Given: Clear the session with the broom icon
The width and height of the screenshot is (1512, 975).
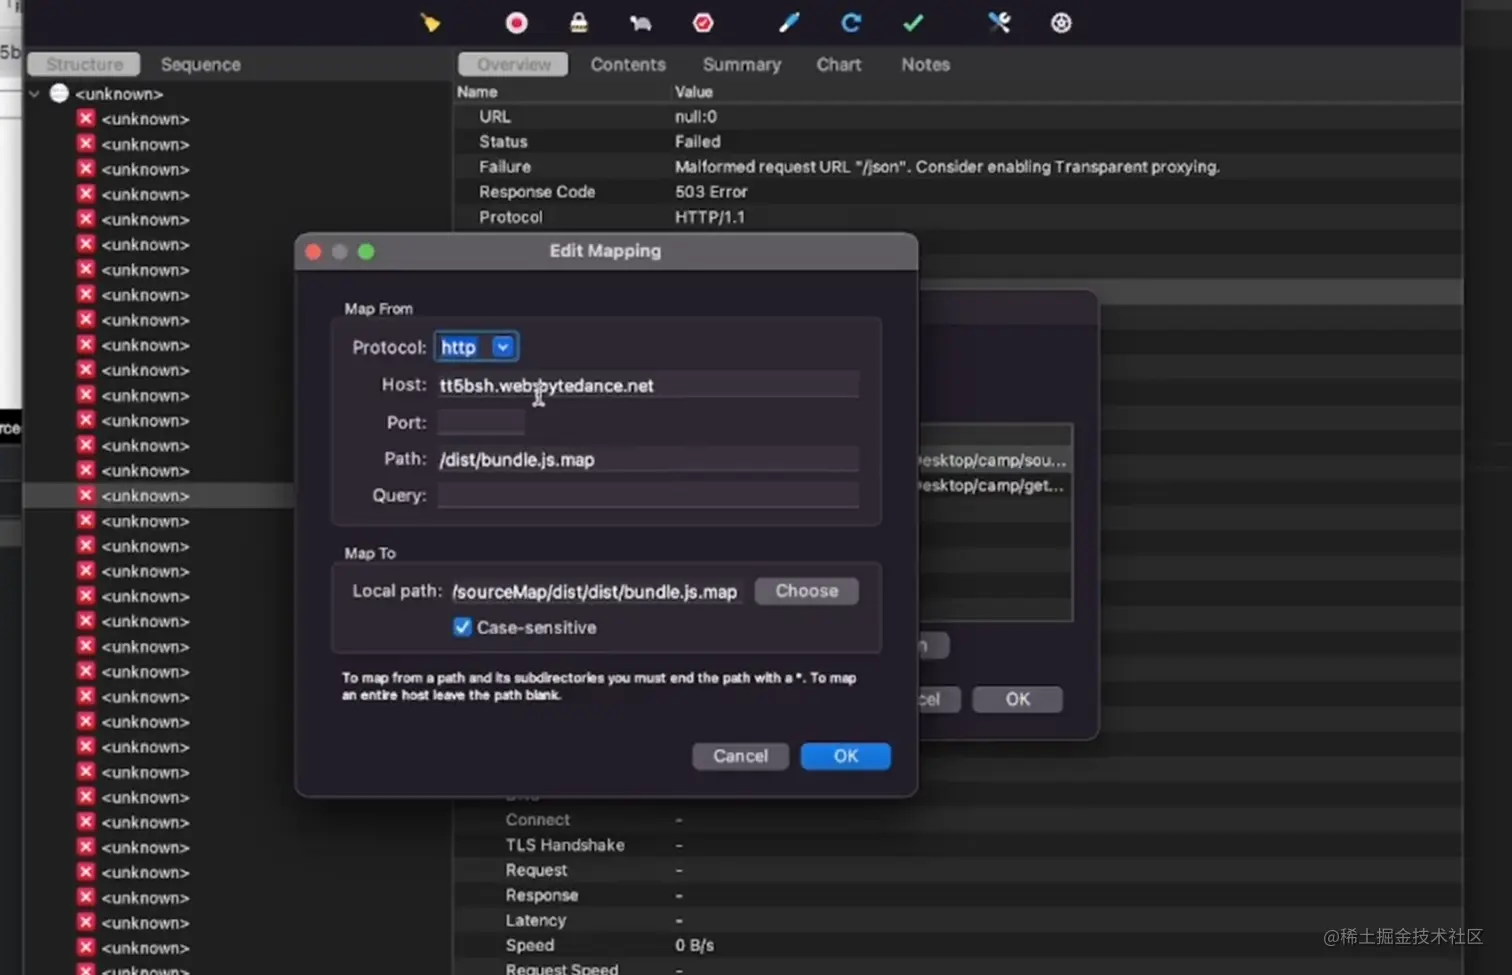Looking at the screenshot, I should tap(430, 22).
